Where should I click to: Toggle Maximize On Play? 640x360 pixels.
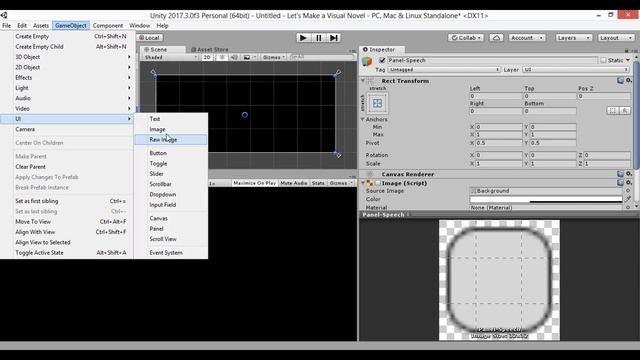254,183
